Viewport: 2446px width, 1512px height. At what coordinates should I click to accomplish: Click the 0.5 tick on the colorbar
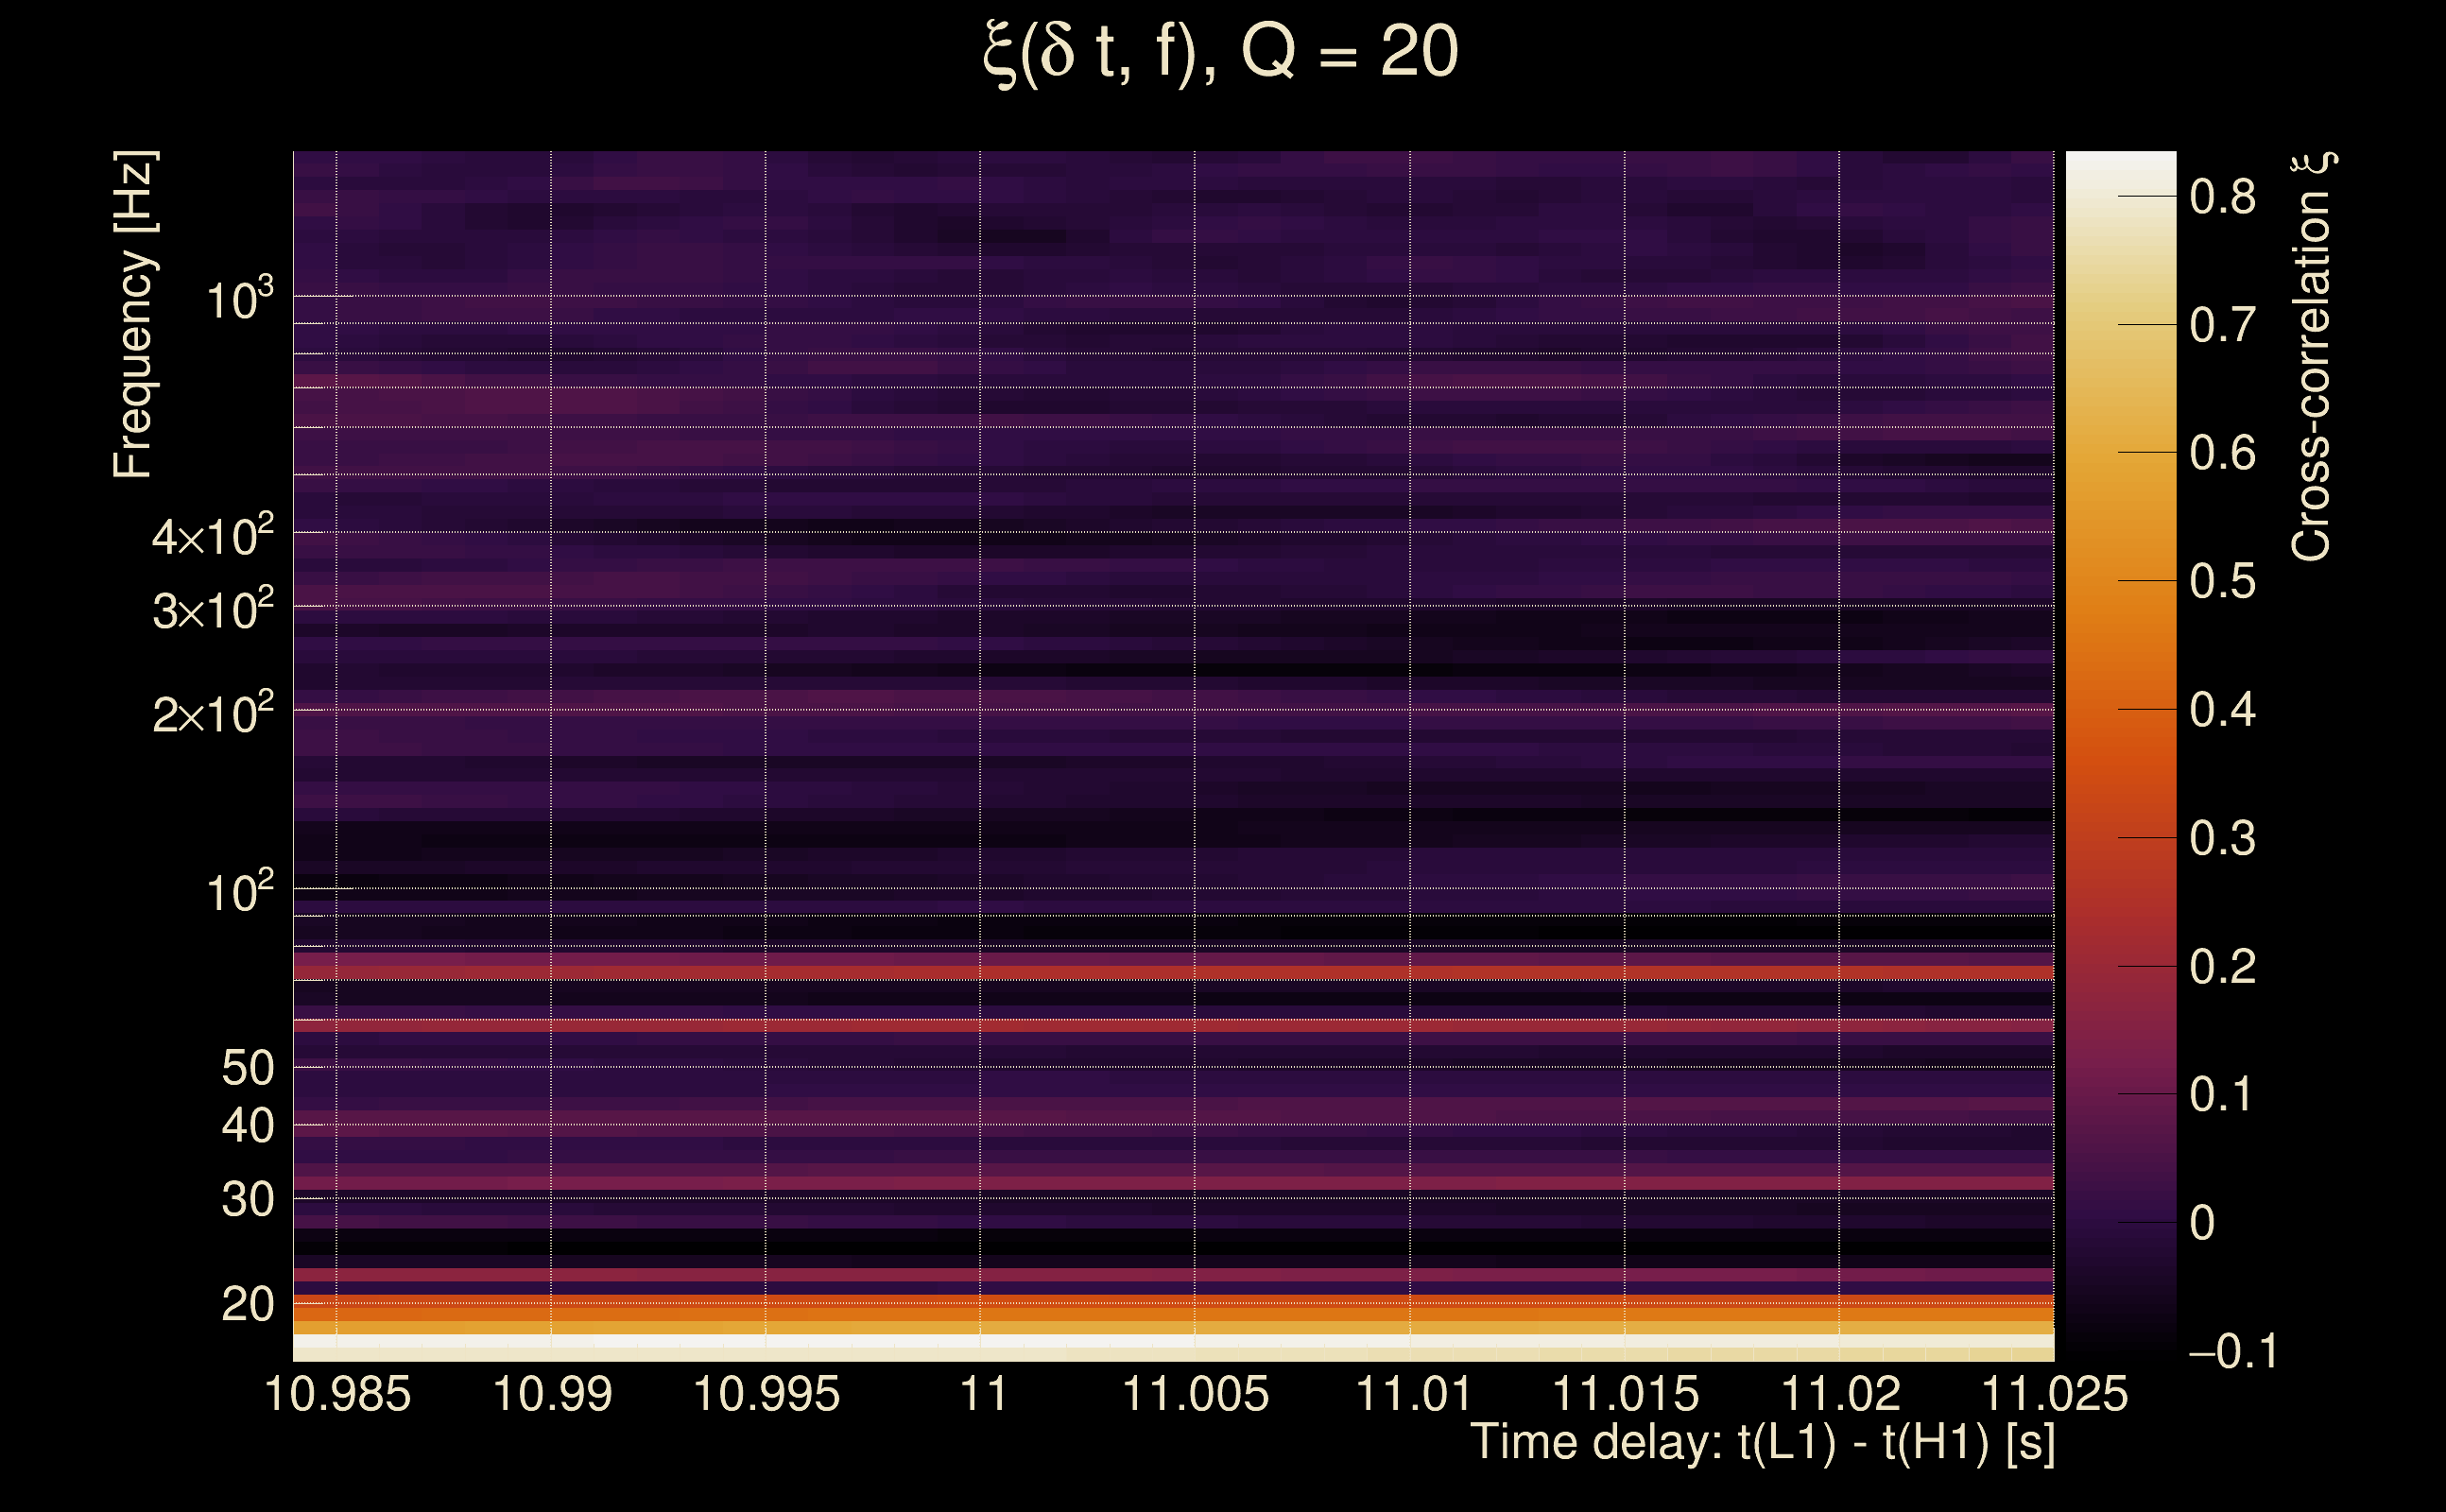point(2222,582)
